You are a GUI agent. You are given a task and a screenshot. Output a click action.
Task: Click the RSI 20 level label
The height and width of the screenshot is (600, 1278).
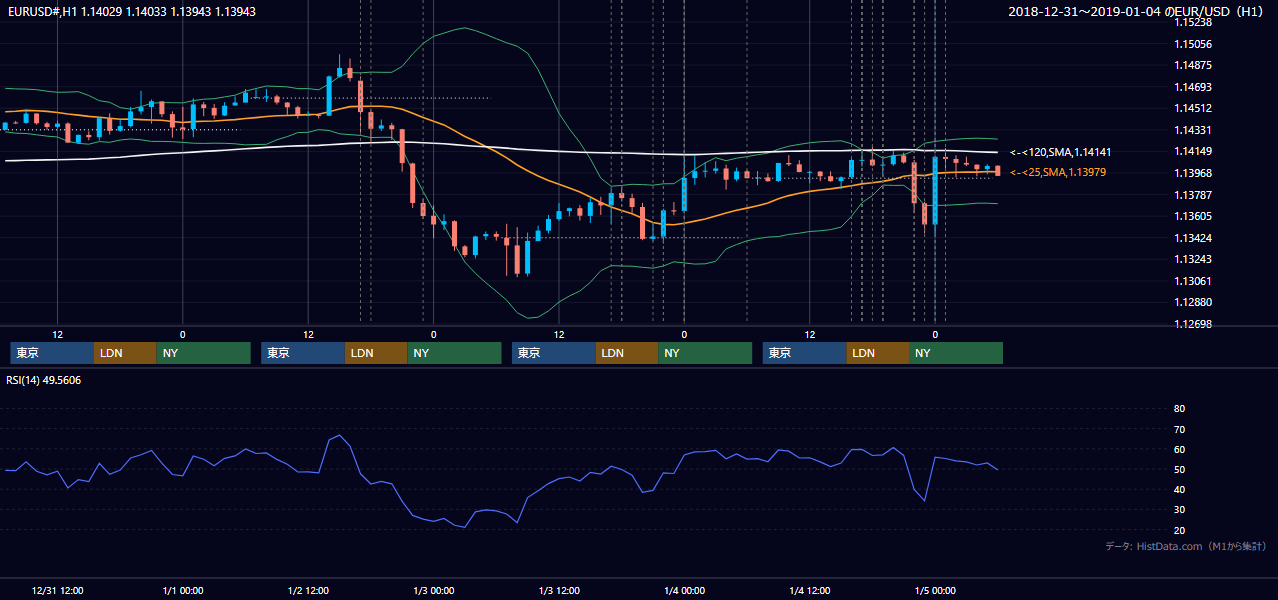(1179, 530)
